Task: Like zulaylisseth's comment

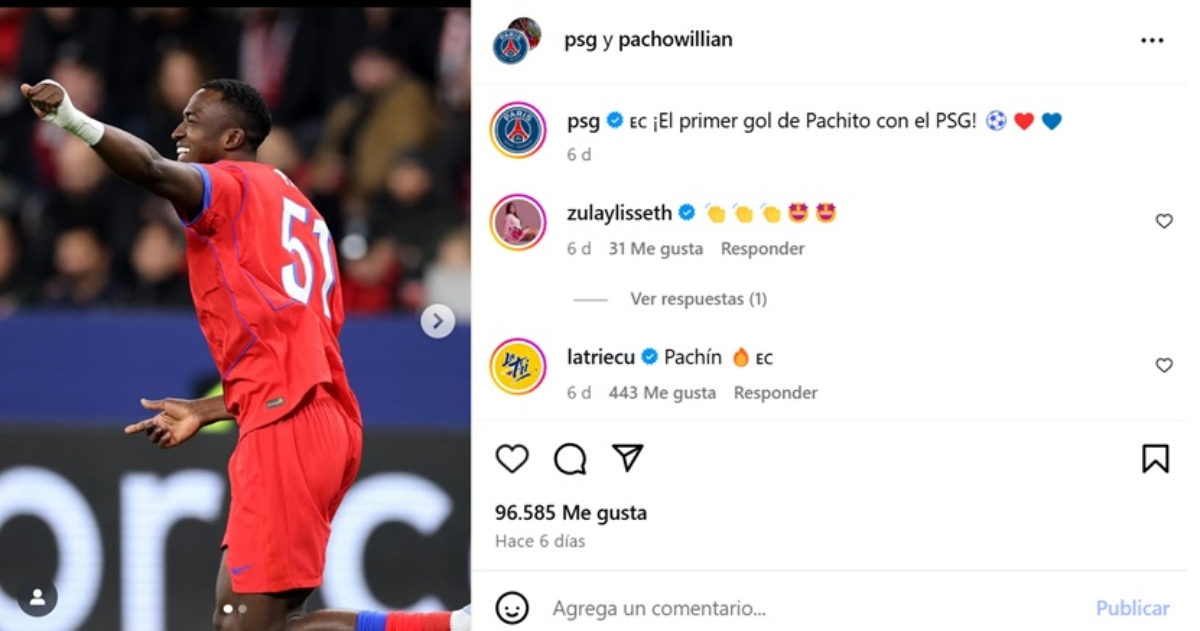Action: coord(1164,221)
